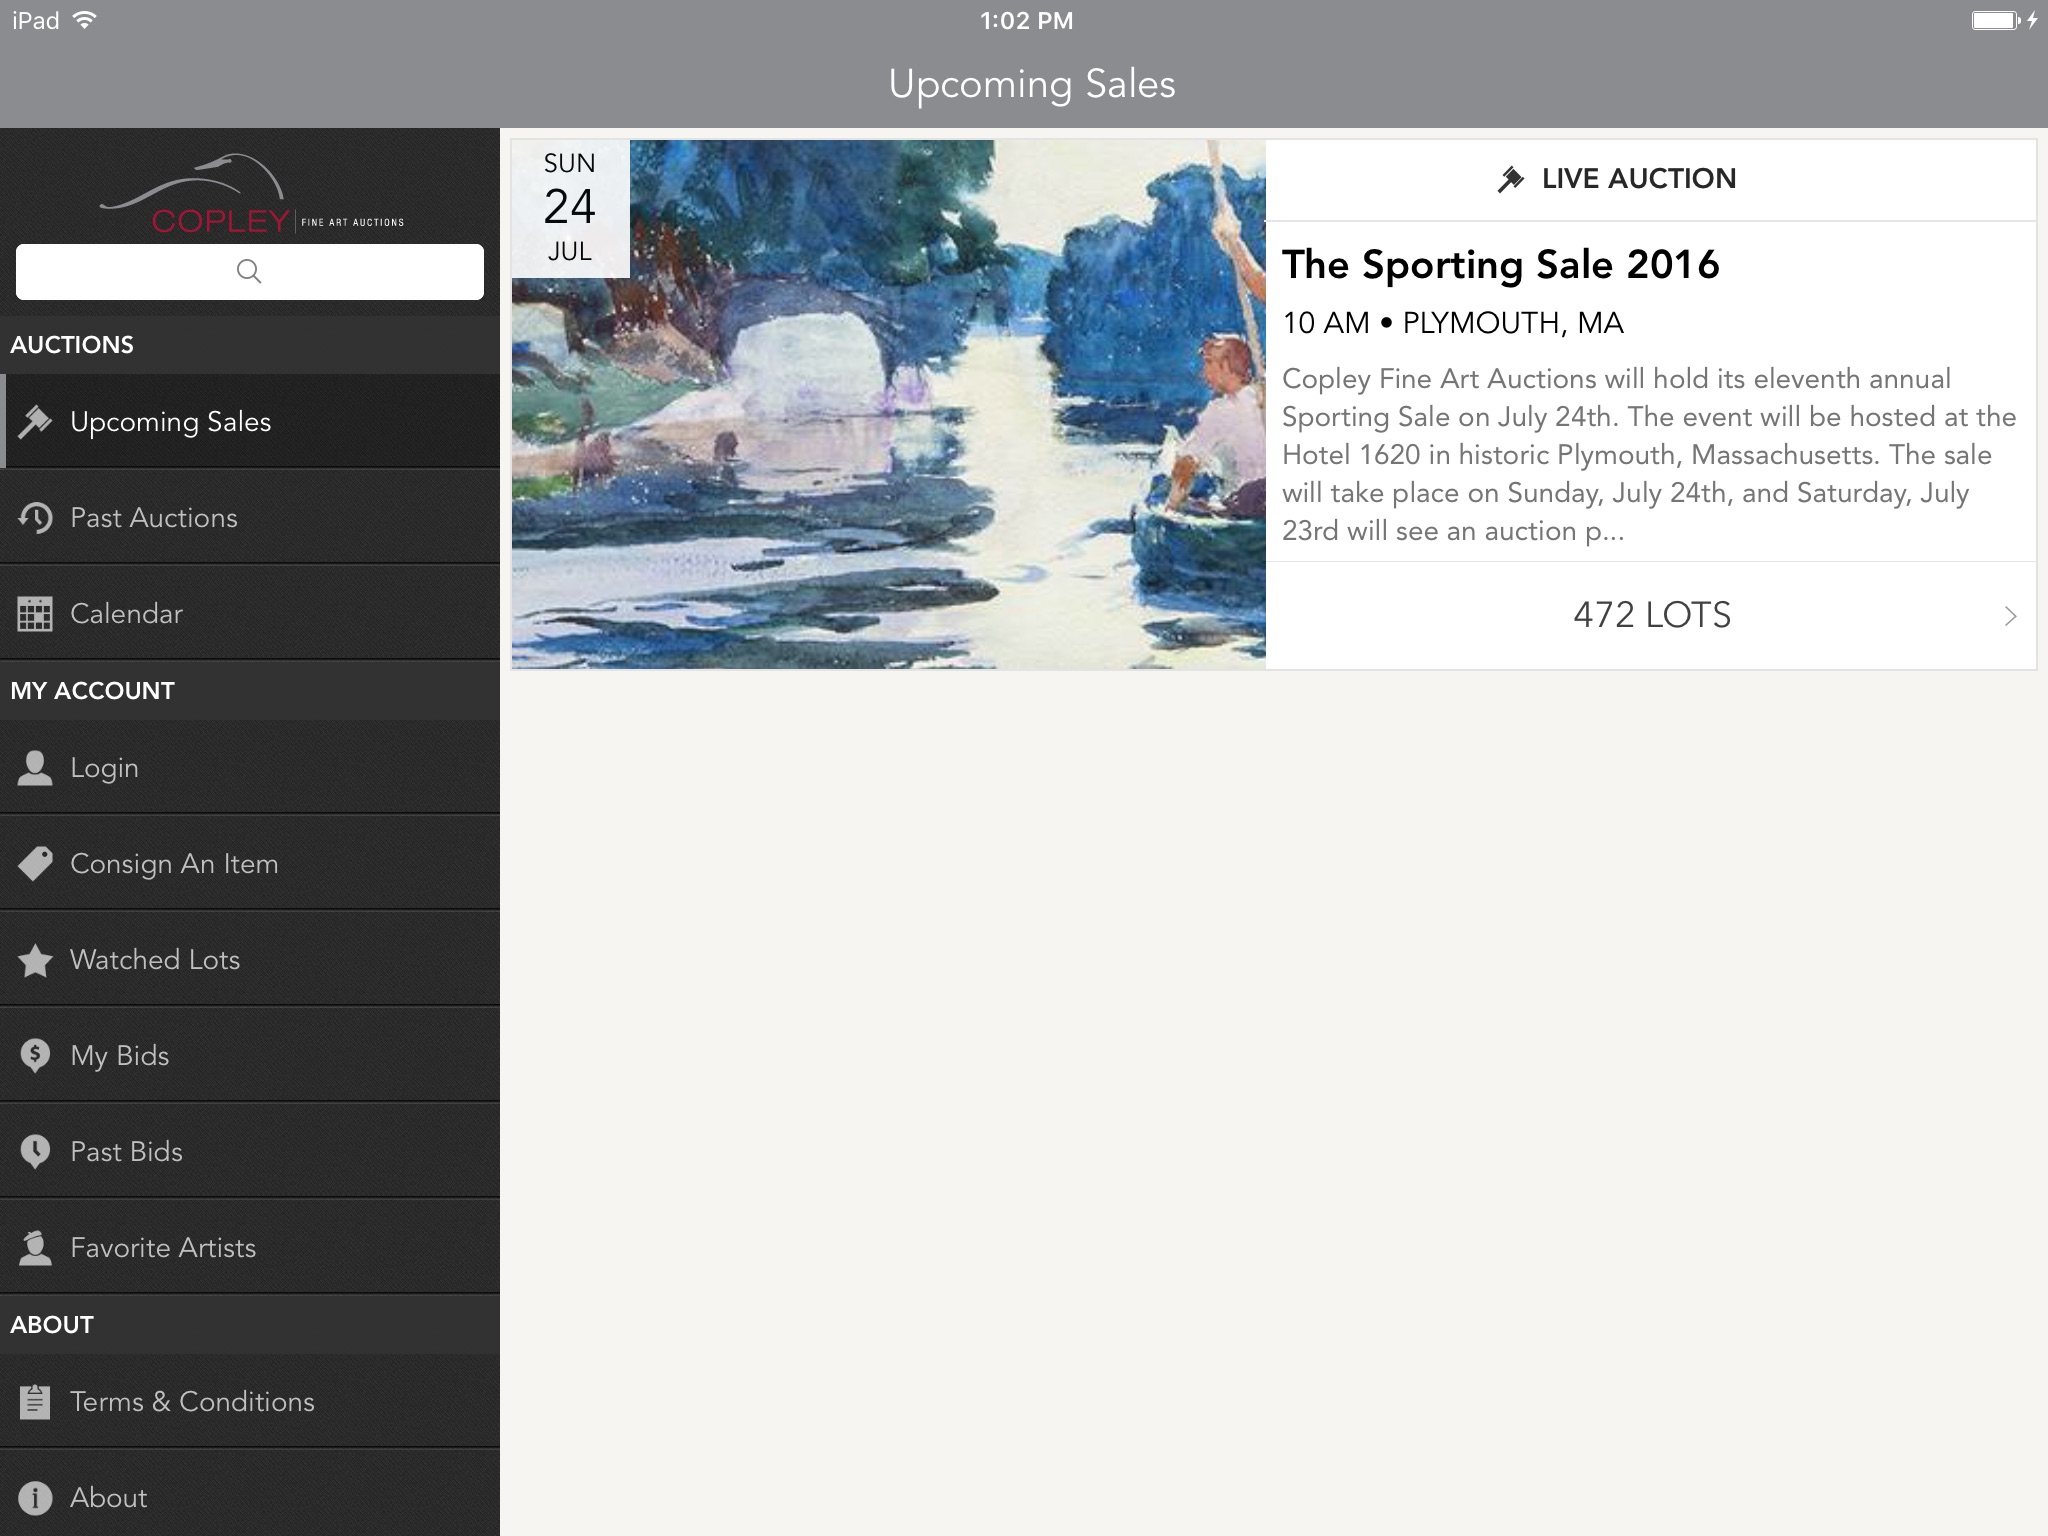Open The Sporting Sale 2016 title

pos(1500,265)
